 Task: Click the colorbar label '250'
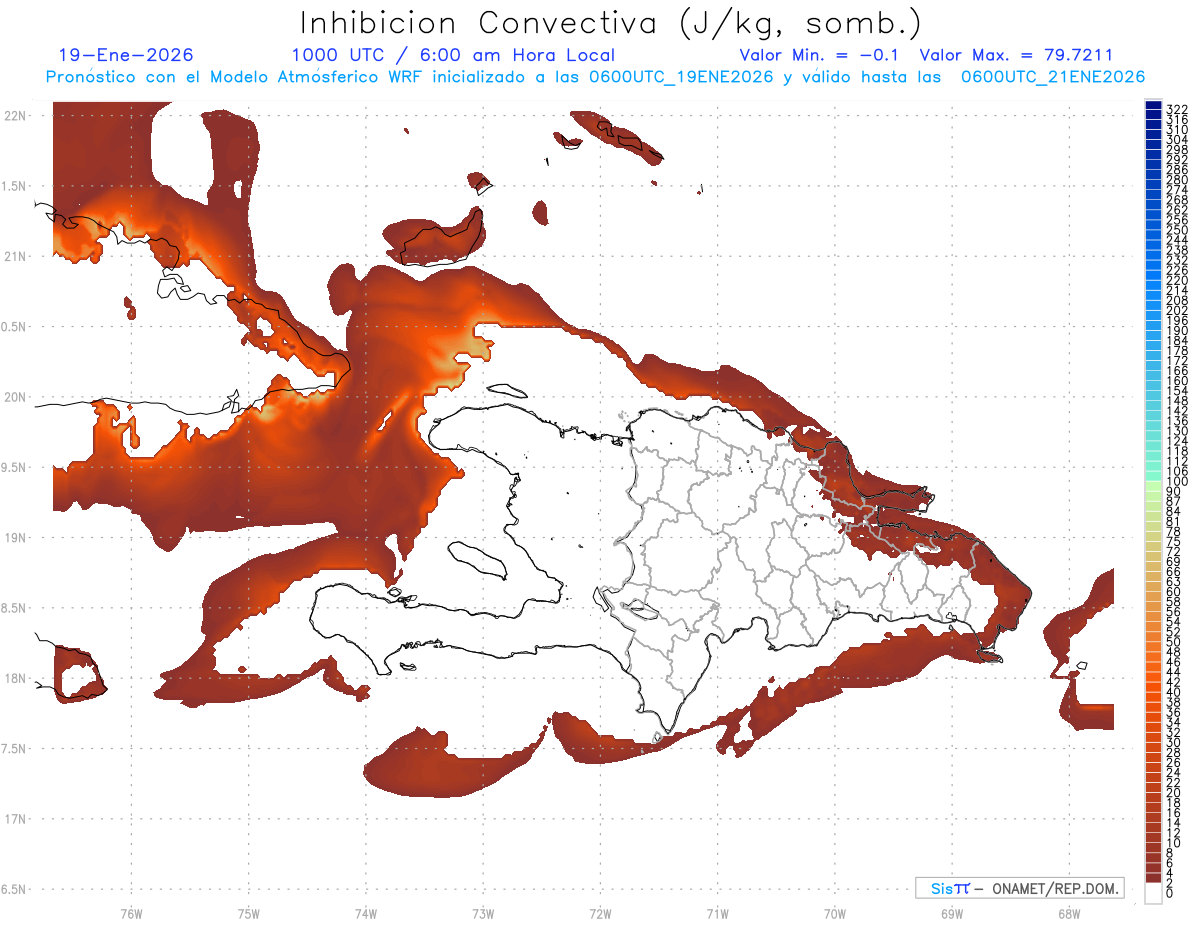[x=1176, y=230]
